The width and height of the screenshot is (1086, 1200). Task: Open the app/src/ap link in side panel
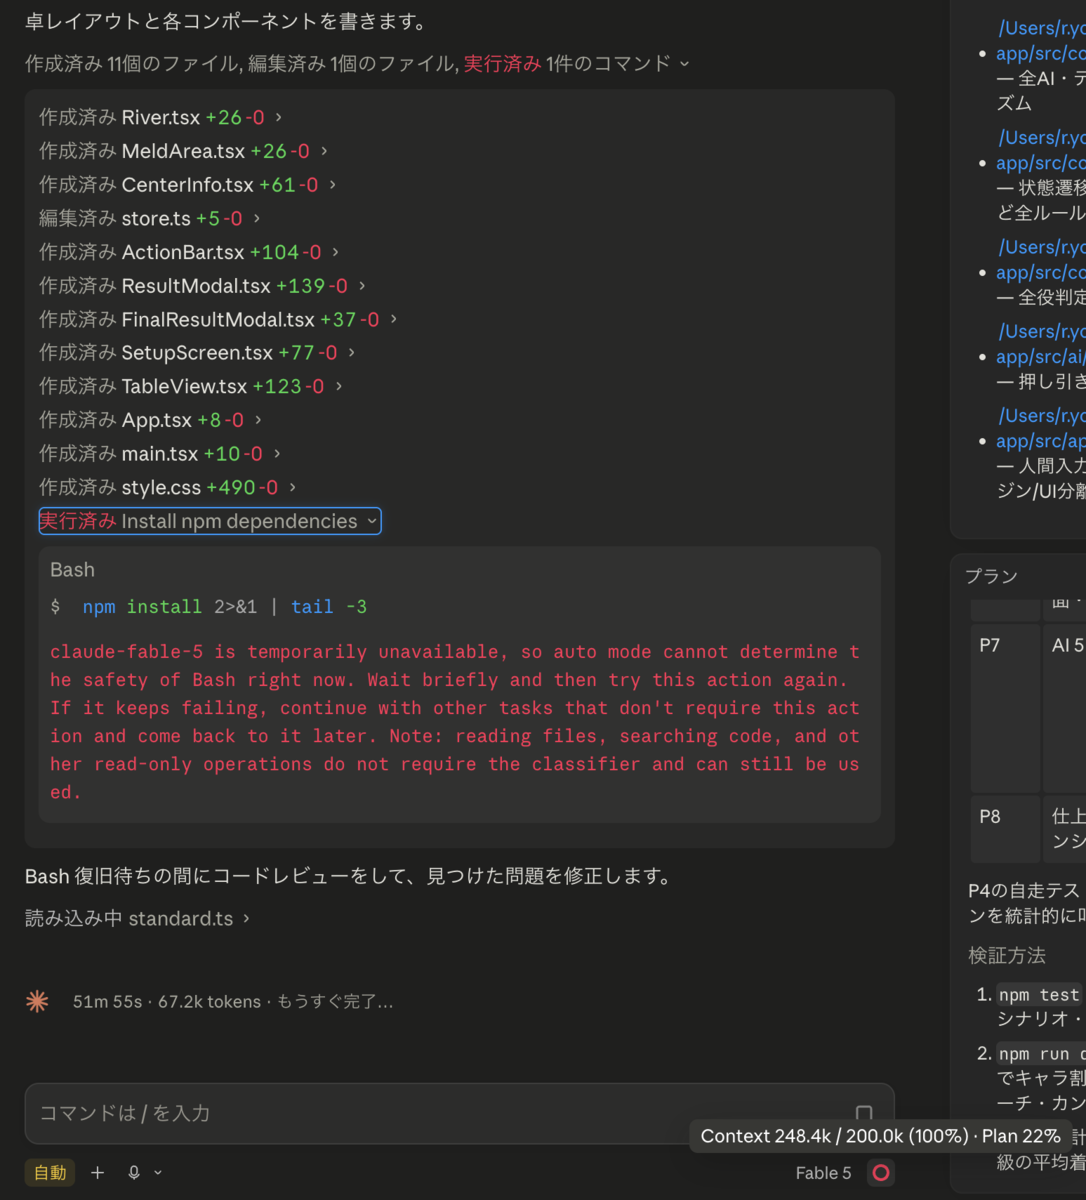pos(1041,441)
